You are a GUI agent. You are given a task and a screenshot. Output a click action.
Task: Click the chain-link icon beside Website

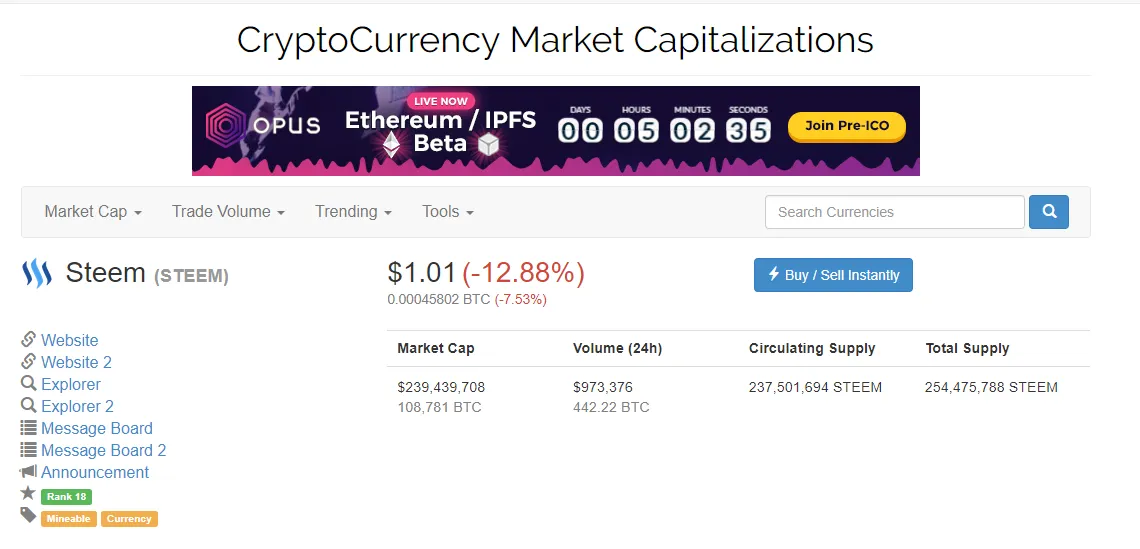point(28,339)
